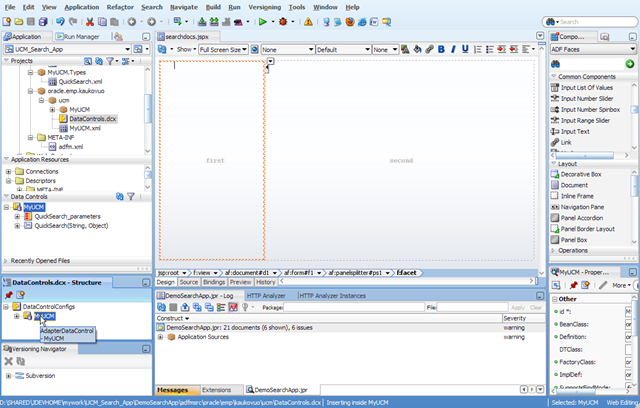Collapse the MyUCM node in Data Controls

coord(7,207)
